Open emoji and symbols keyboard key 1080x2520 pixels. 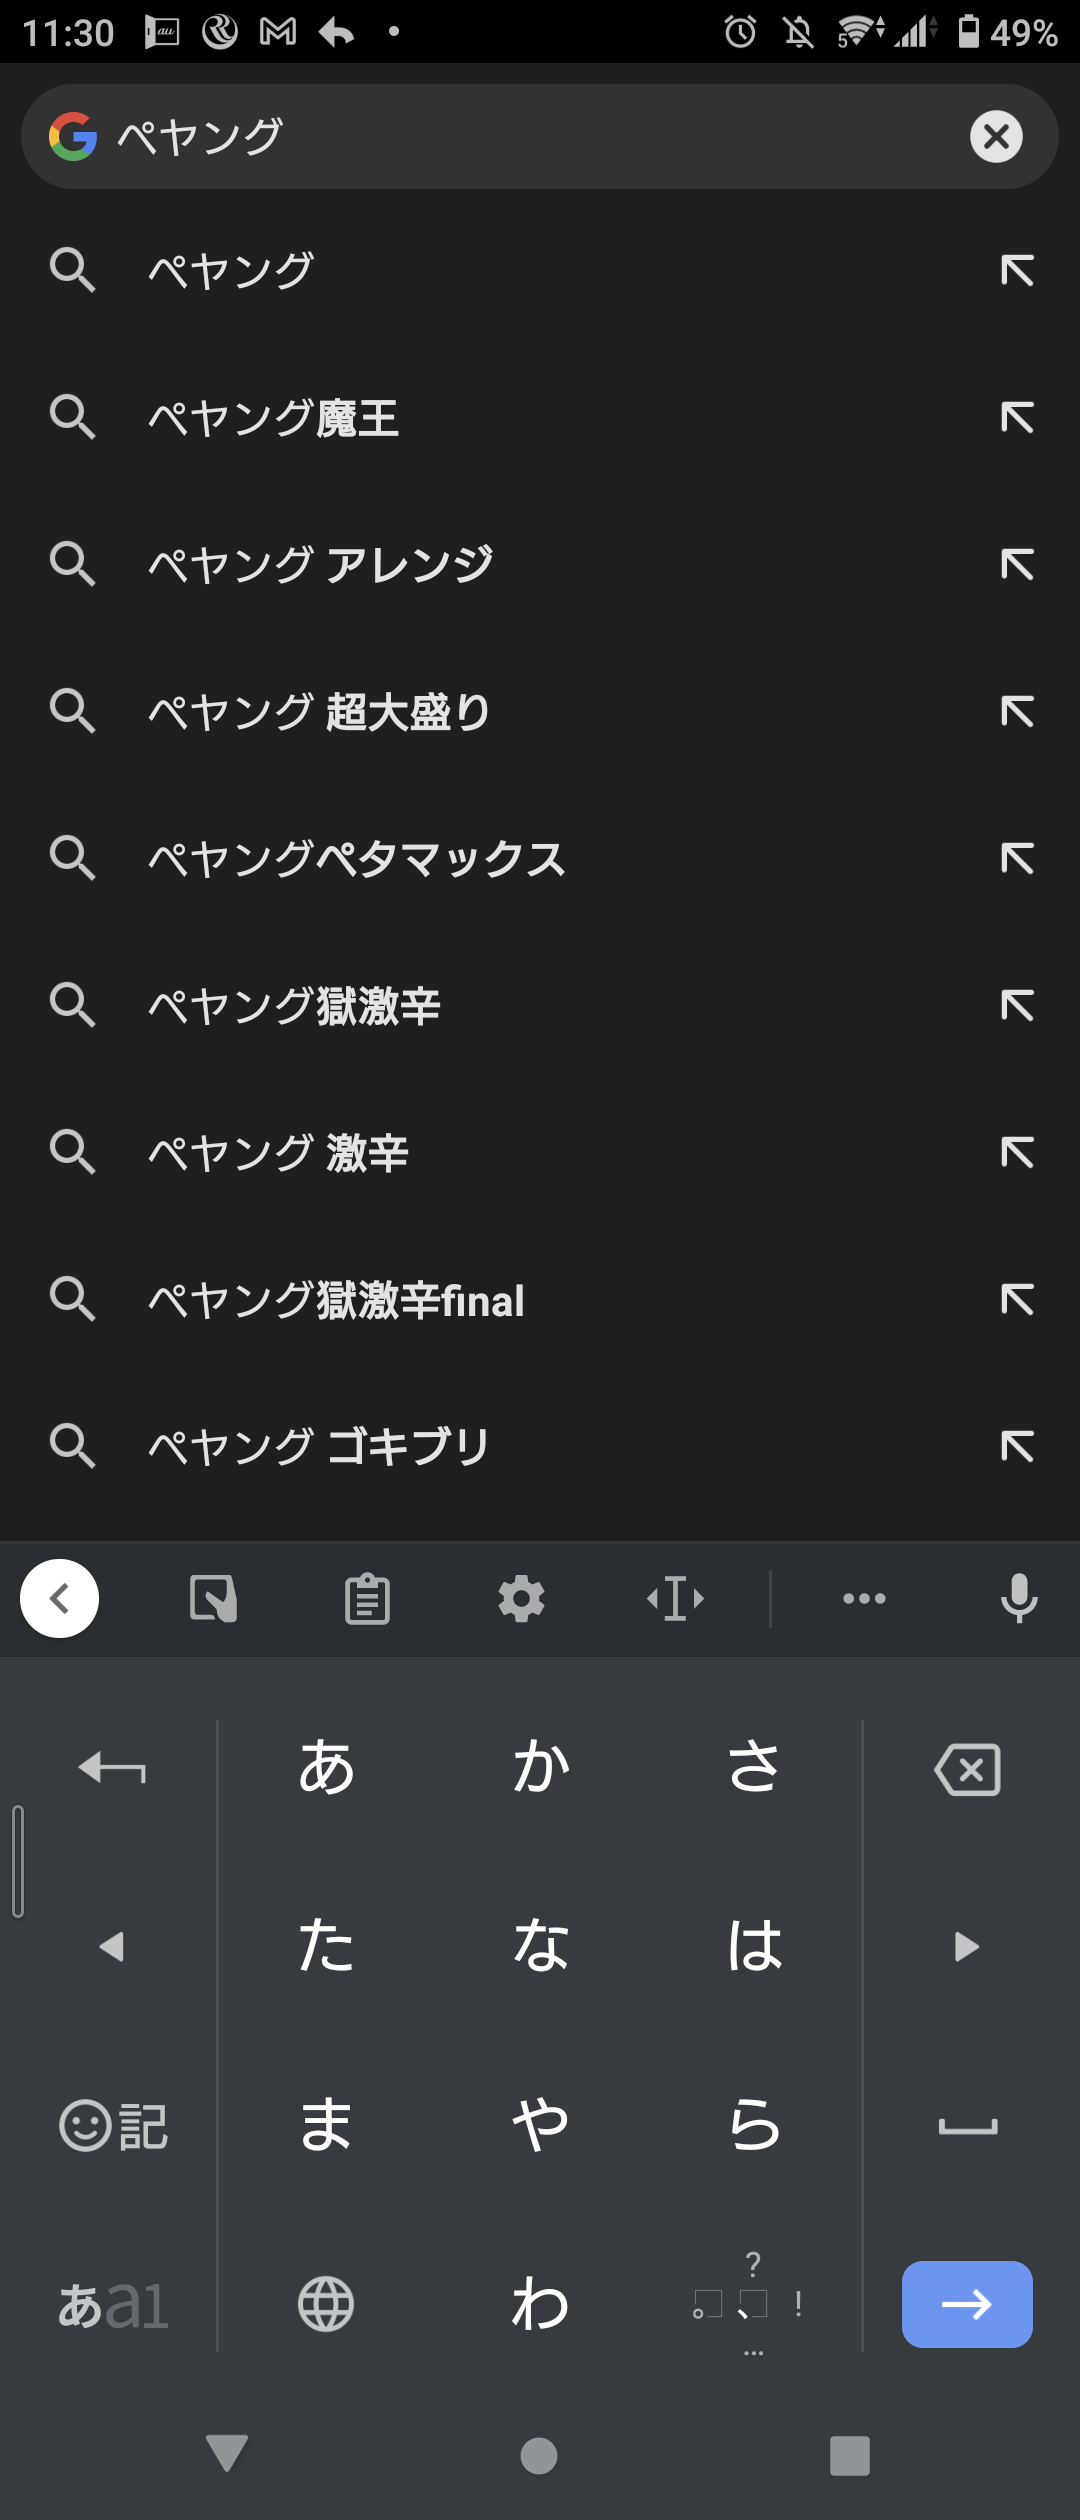[x=113, y=2125]
